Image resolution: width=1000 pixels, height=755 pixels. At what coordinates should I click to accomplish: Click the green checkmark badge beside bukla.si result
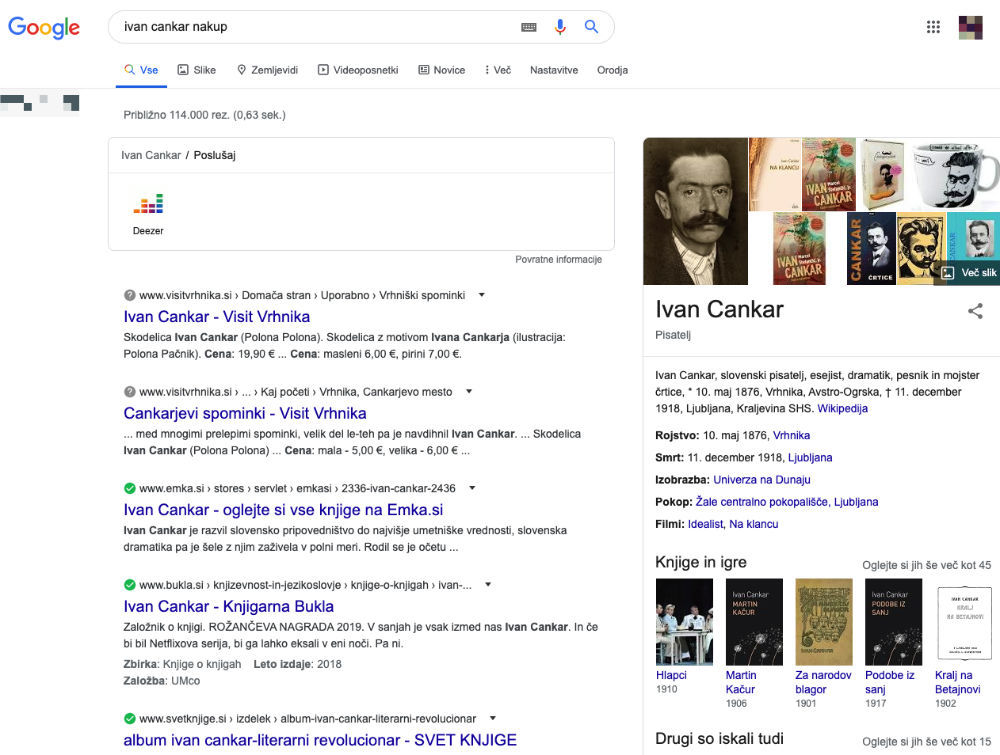tap(129, 585)
